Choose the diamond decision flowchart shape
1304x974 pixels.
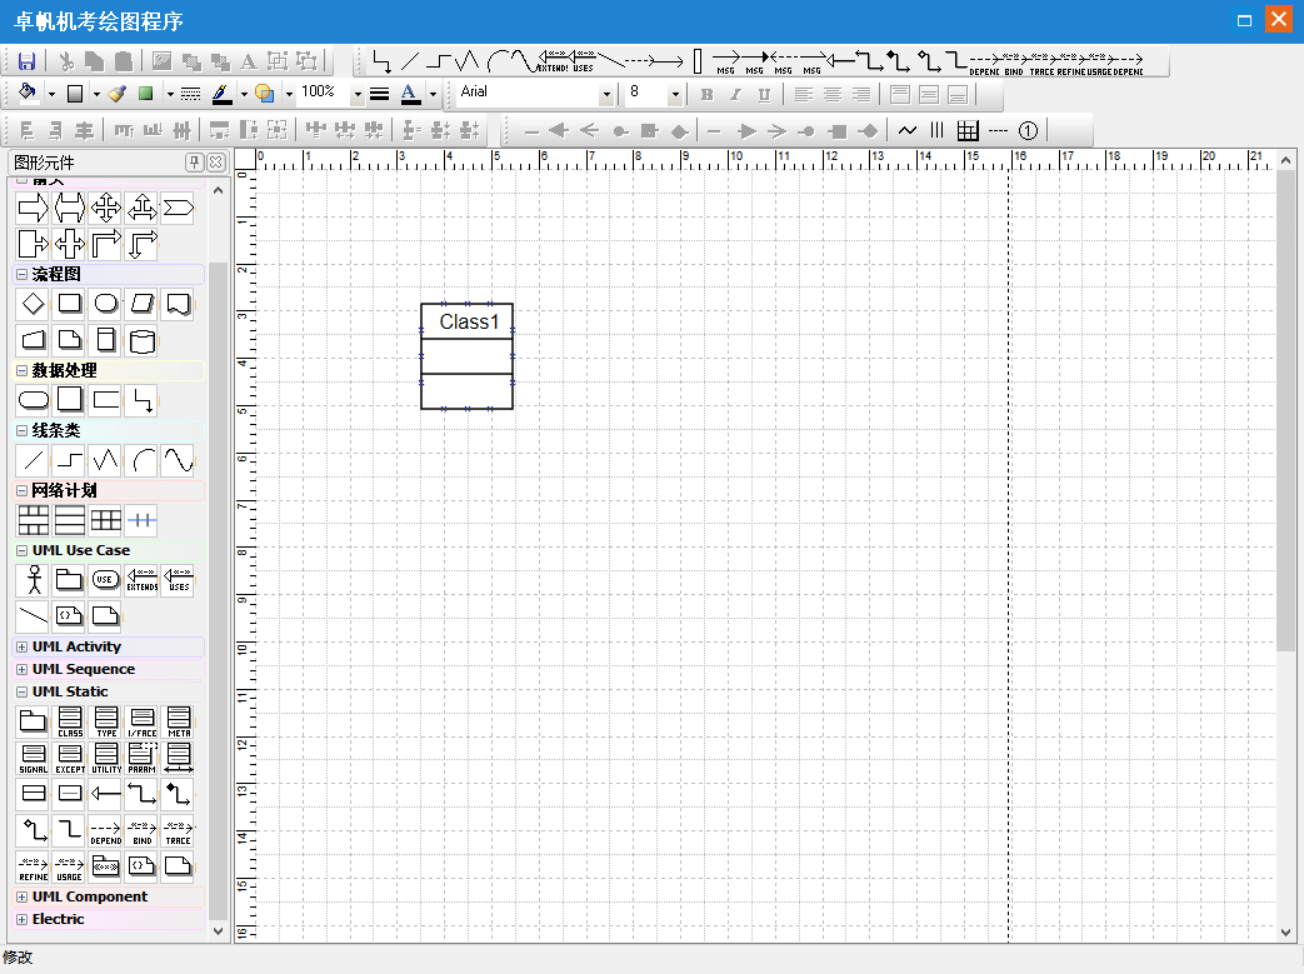tap(33, 304)
